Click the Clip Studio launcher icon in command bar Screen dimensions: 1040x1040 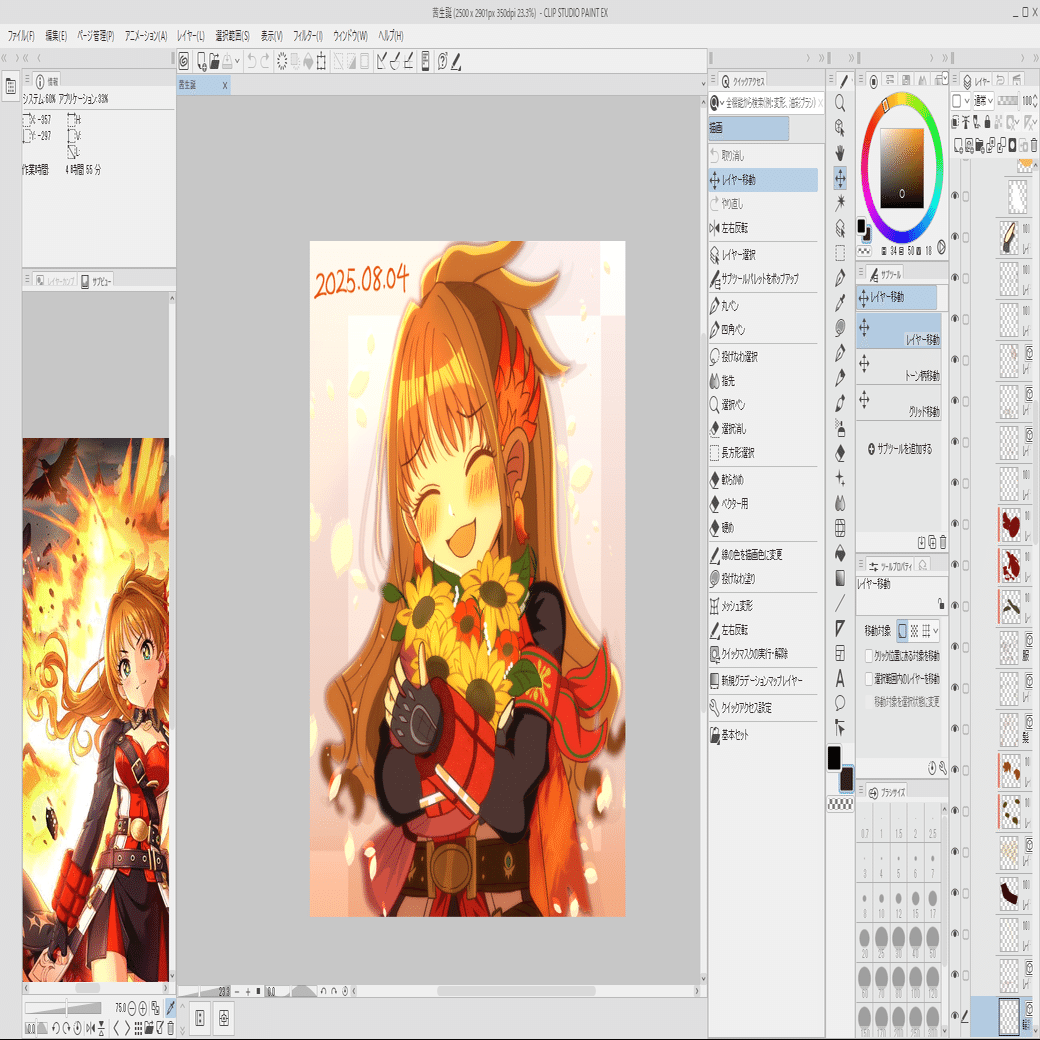184,61
